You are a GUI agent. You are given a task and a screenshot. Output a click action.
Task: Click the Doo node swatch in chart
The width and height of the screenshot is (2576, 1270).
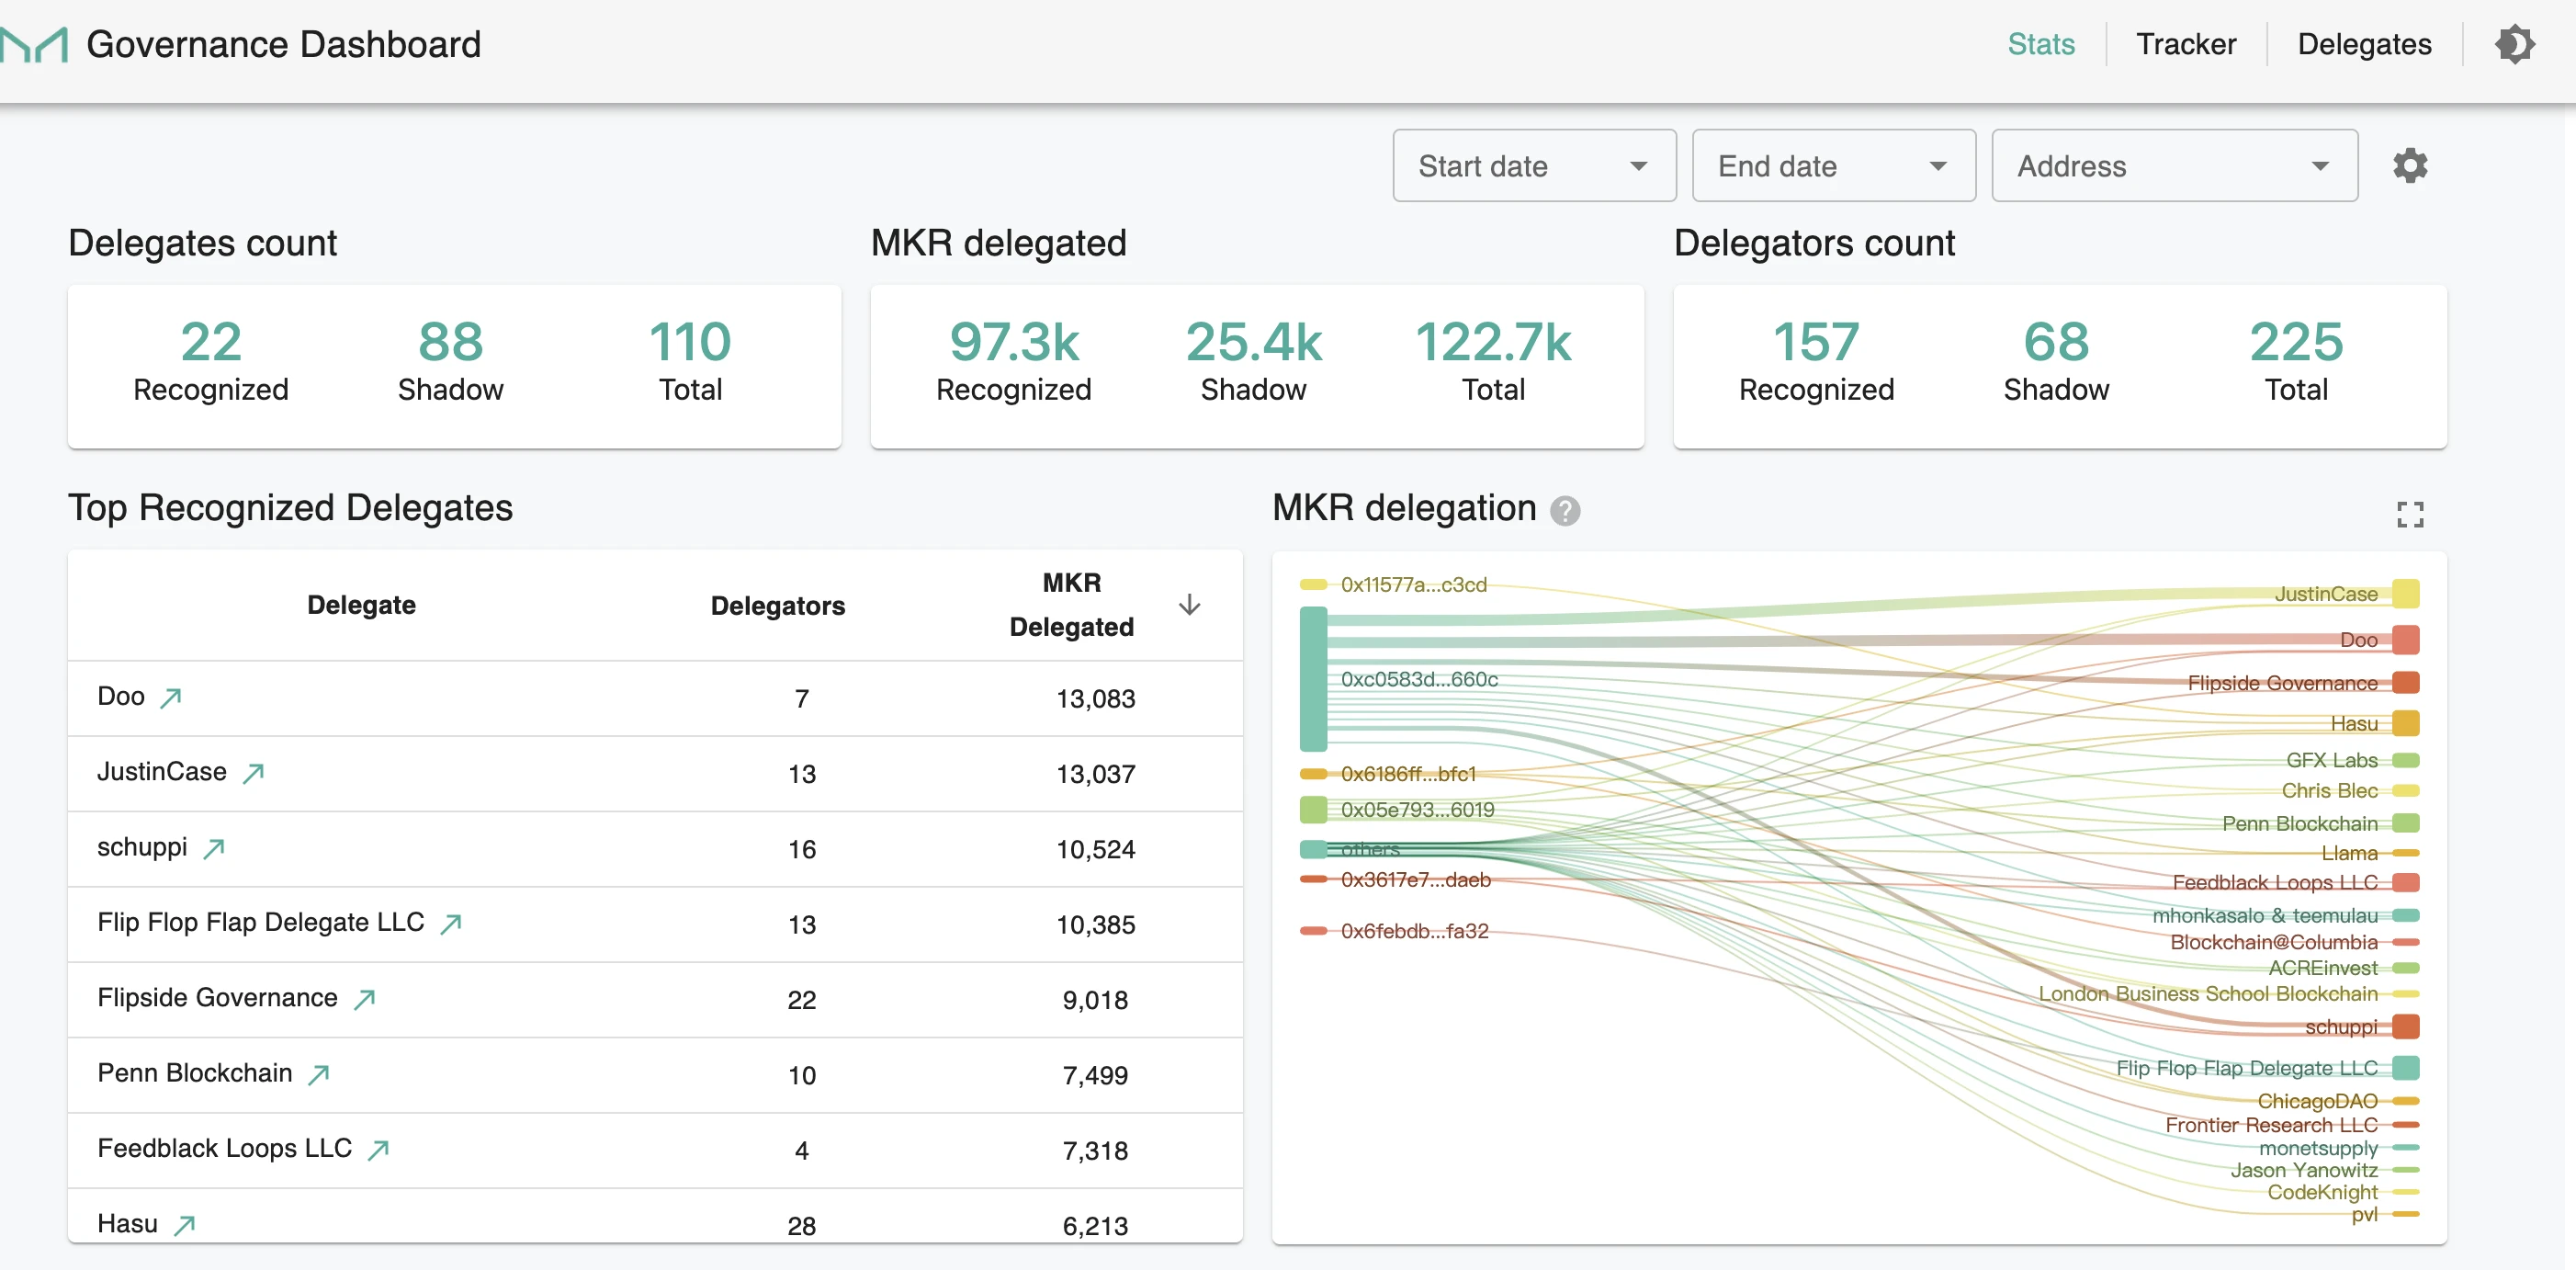[x=2405, y=640]
